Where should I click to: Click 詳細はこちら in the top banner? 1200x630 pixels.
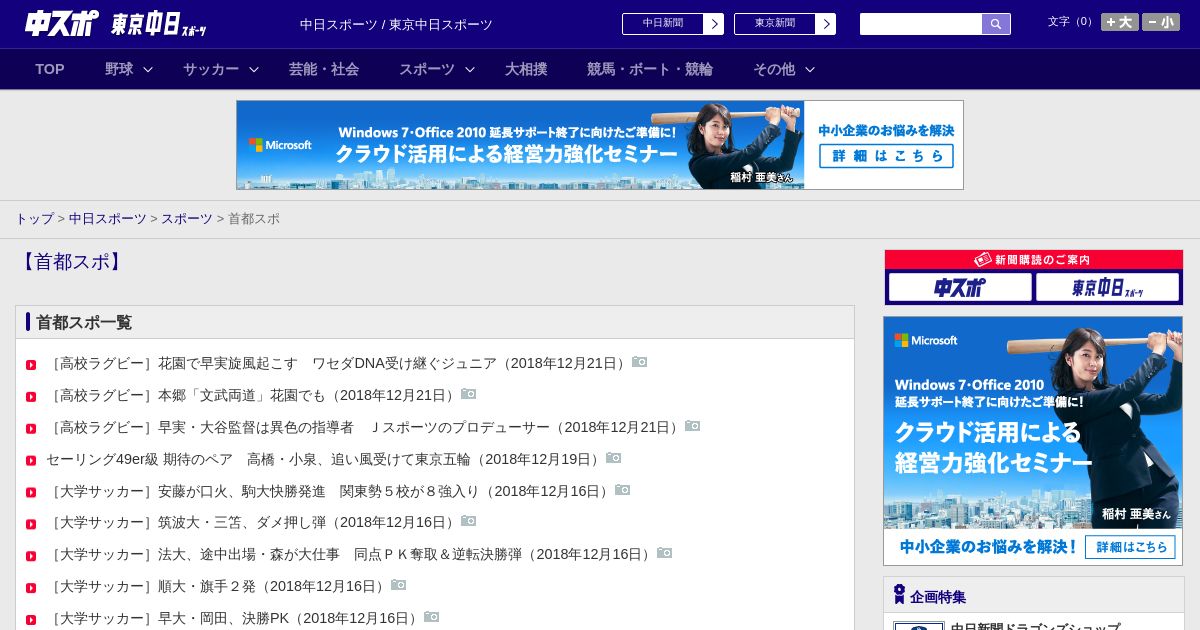pos(886,156)
